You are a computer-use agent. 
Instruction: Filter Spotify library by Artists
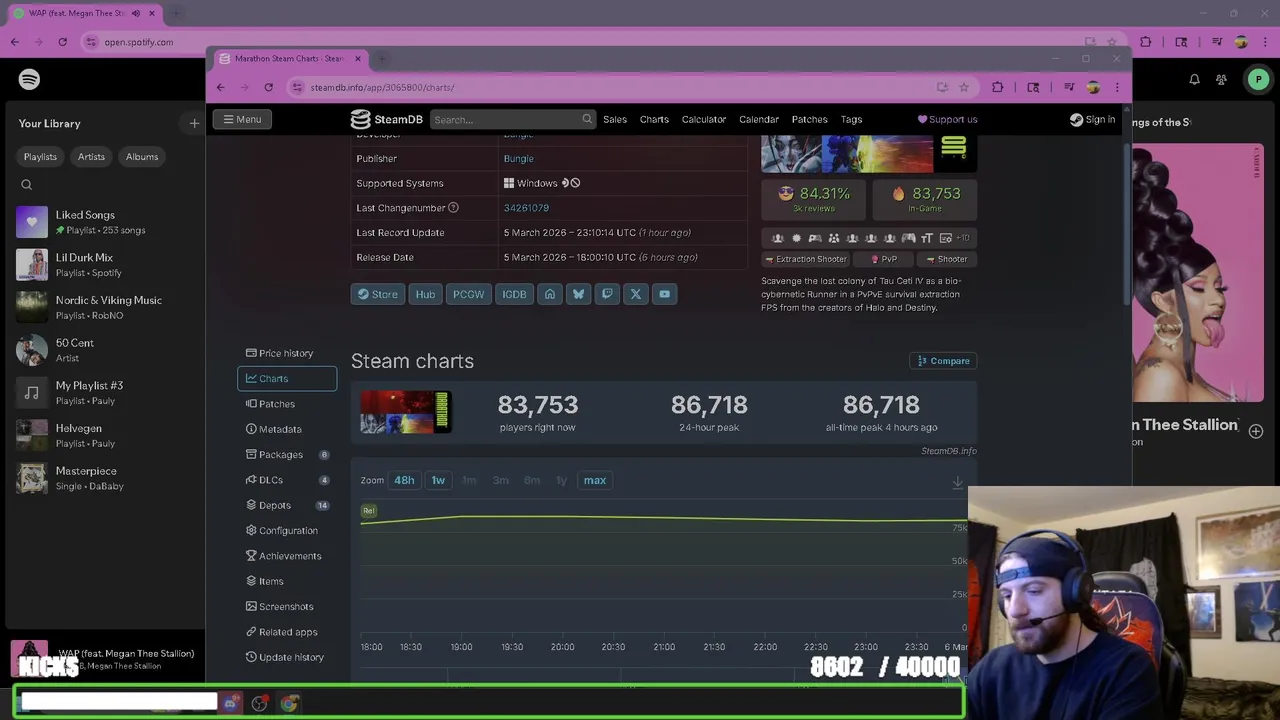click(x=91, y=157)
